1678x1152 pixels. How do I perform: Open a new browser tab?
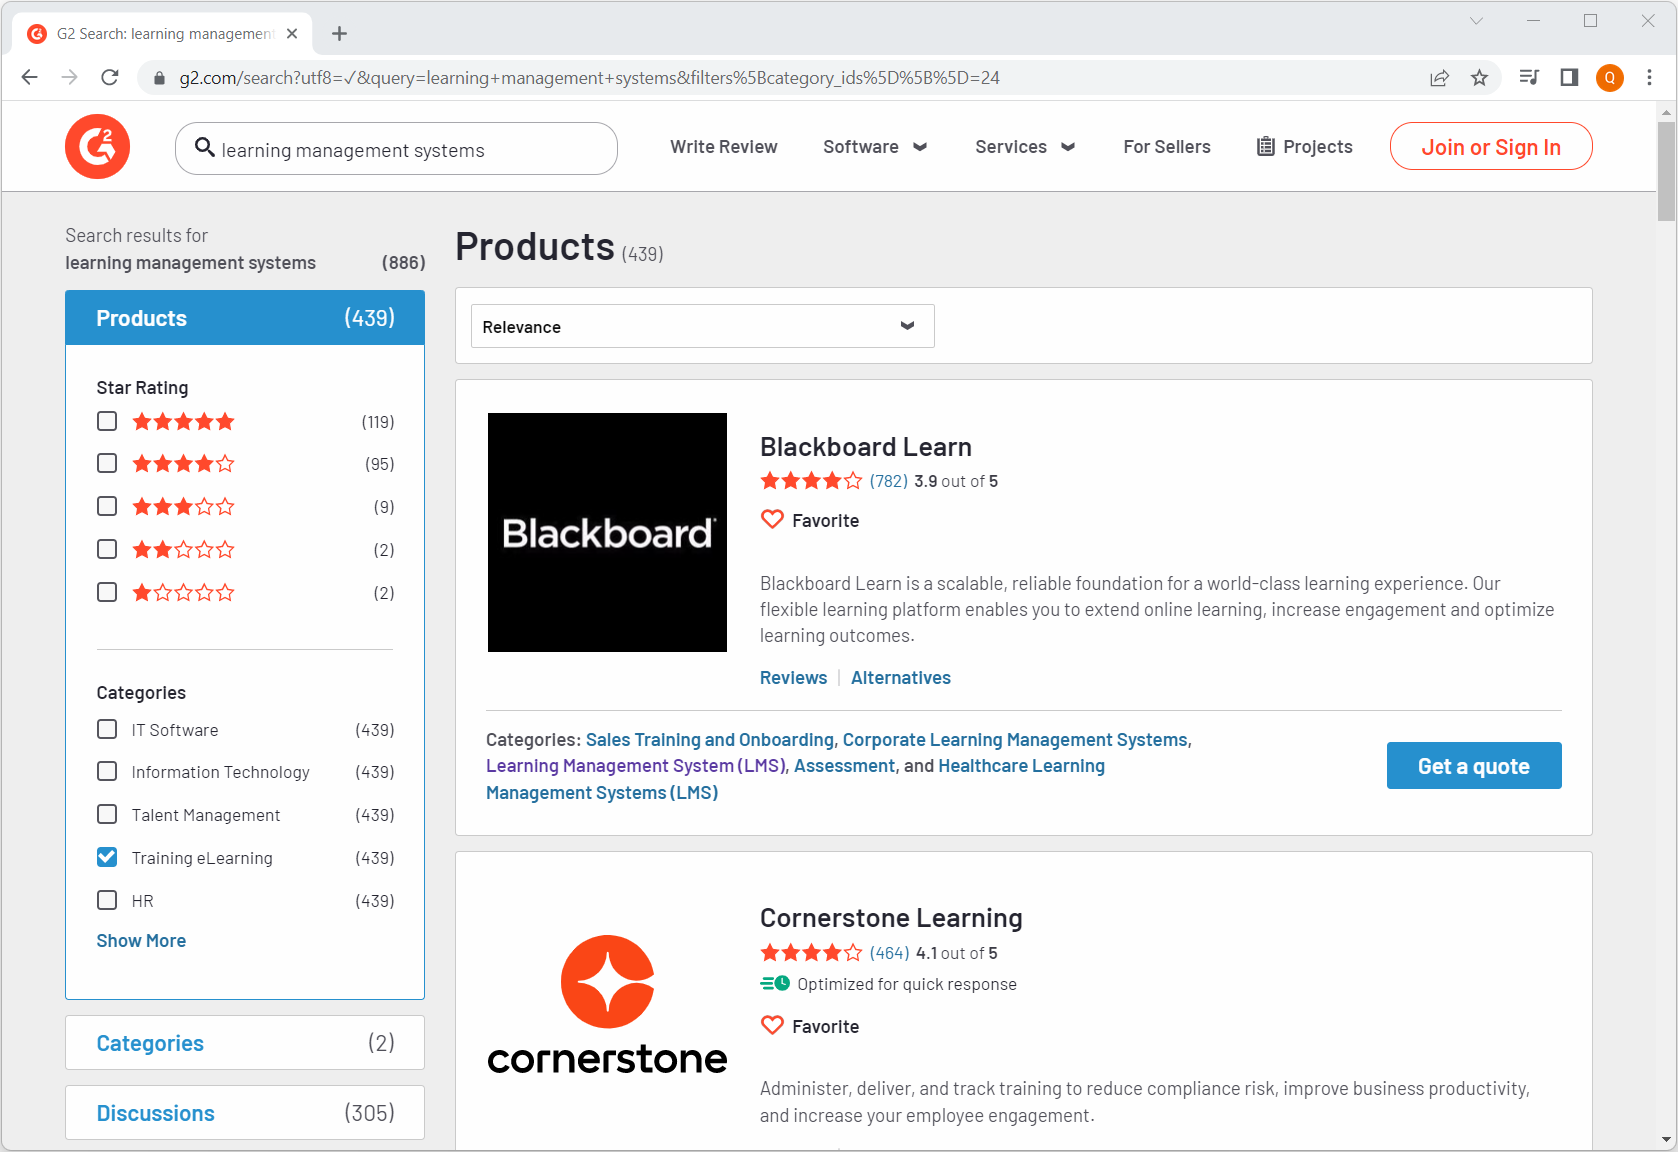click(x=340, y=34)
